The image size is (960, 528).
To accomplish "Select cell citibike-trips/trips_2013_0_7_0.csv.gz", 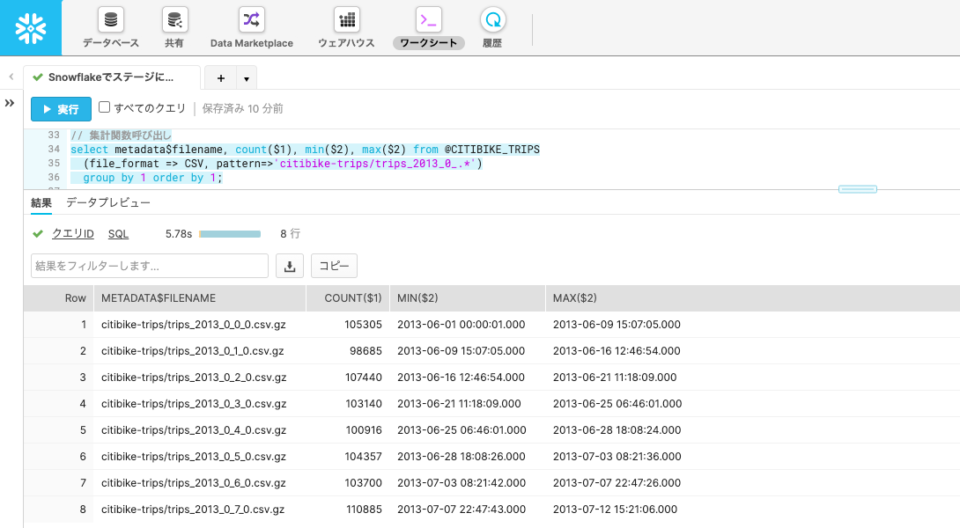I will [x=193, y=509].
